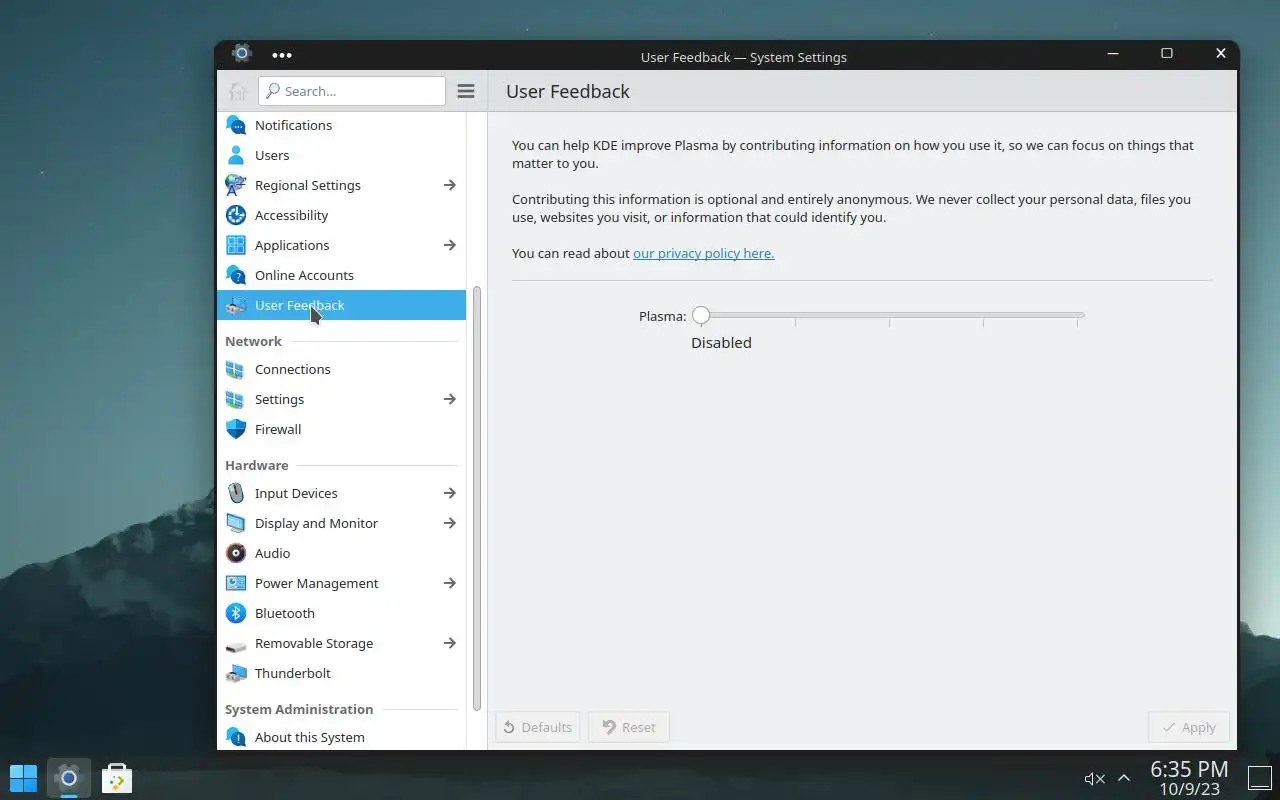Click the Connections network icon

point(236,369)
